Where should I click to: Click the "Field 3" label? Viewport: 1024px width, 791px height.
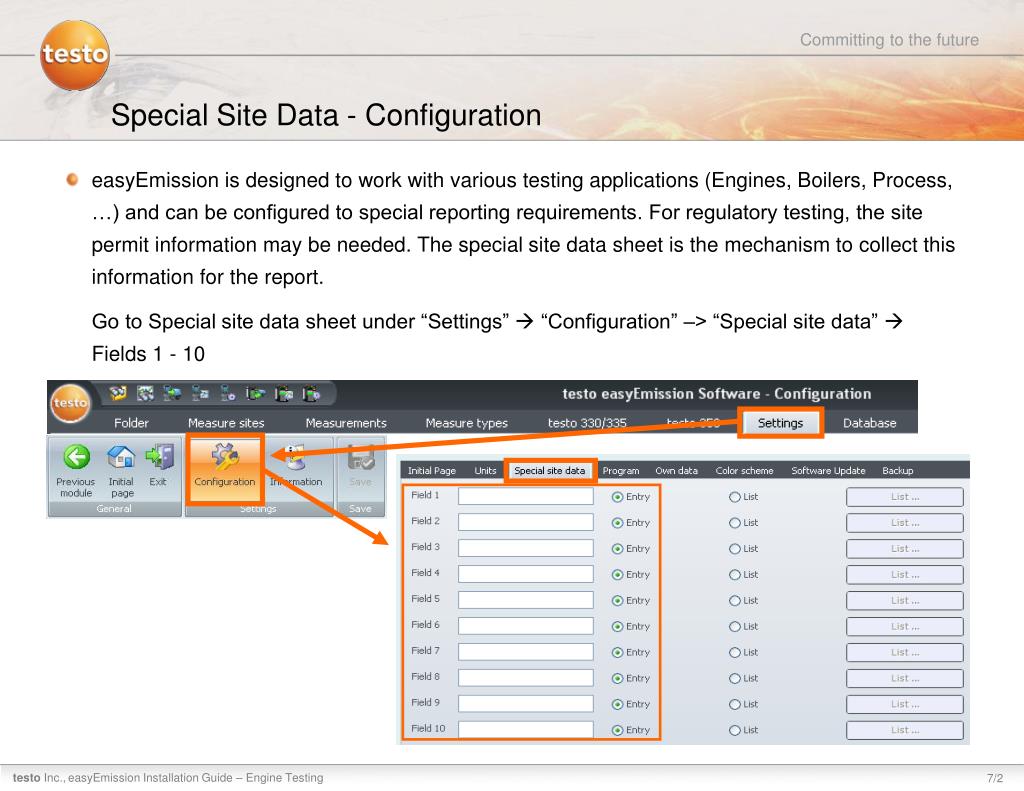[425, 547]
